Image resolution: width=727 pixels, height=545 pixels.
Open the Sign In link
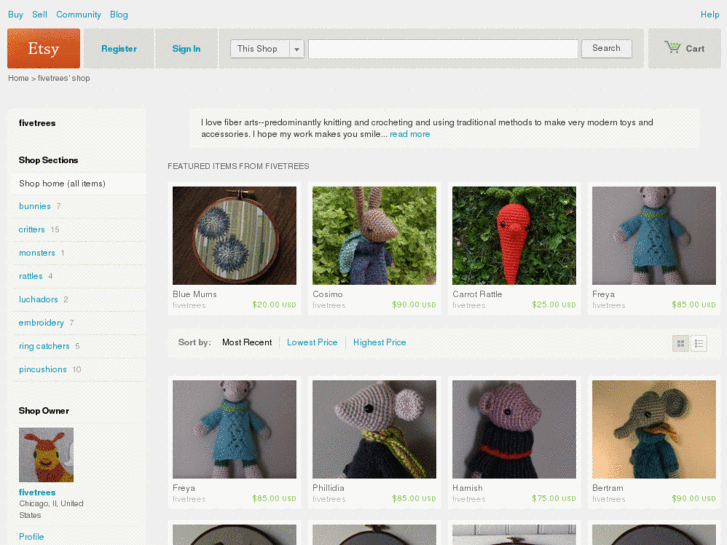(186, 49)
